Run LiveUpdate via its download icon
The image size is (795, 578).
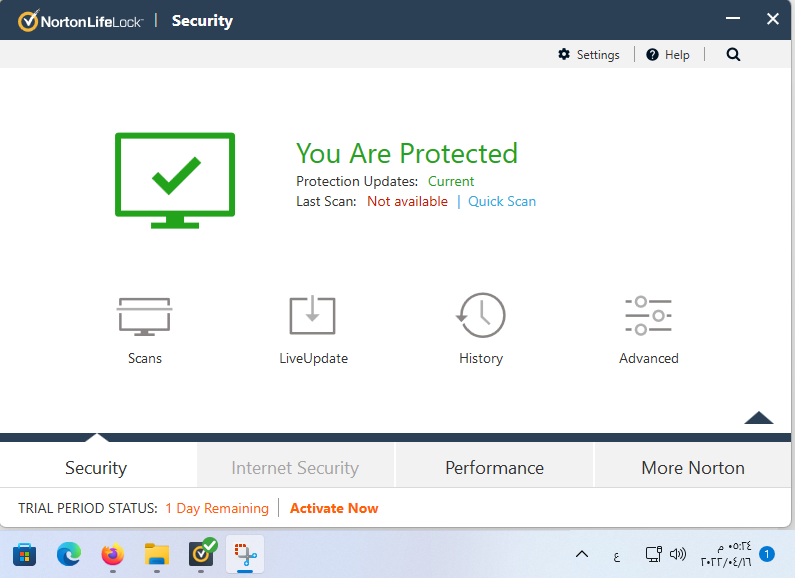[x=312, y=315]
